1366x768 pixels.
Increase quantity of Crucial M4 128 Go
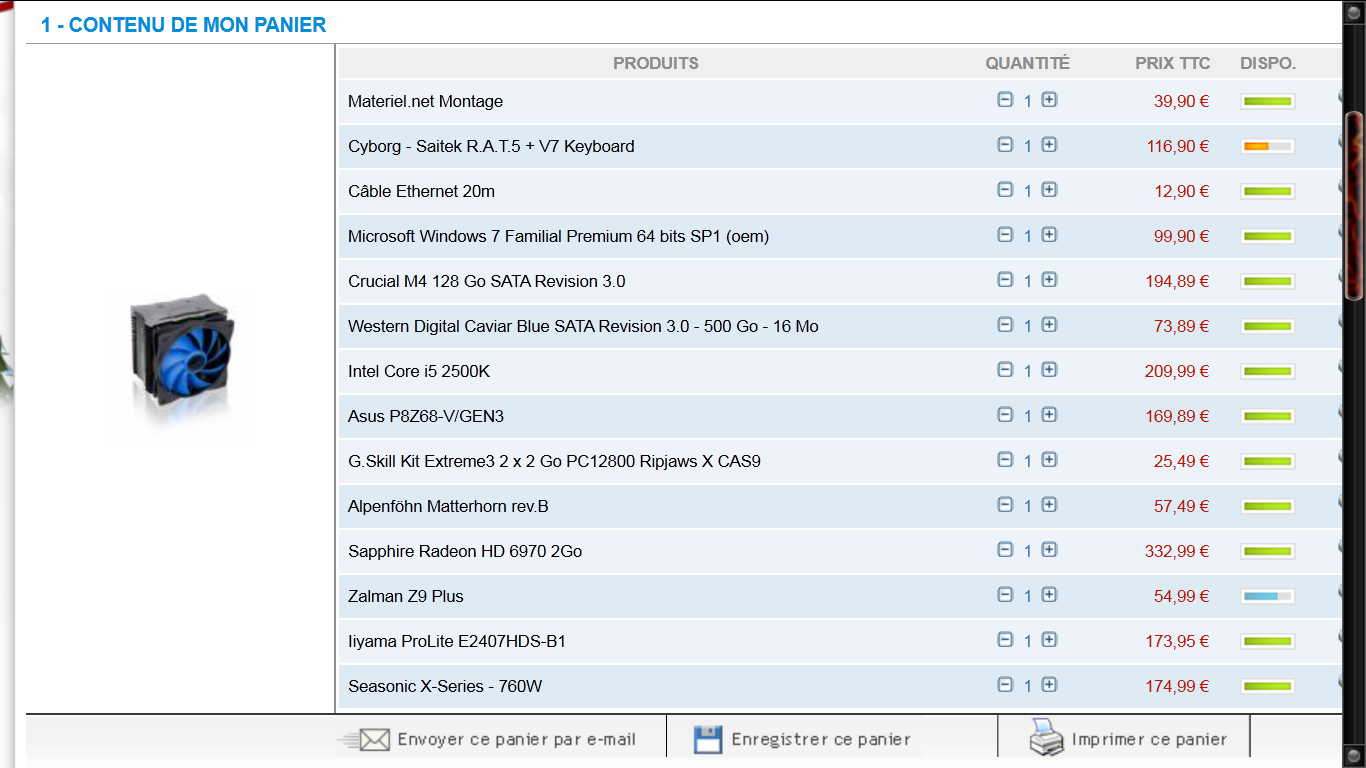coord(1049,280)
